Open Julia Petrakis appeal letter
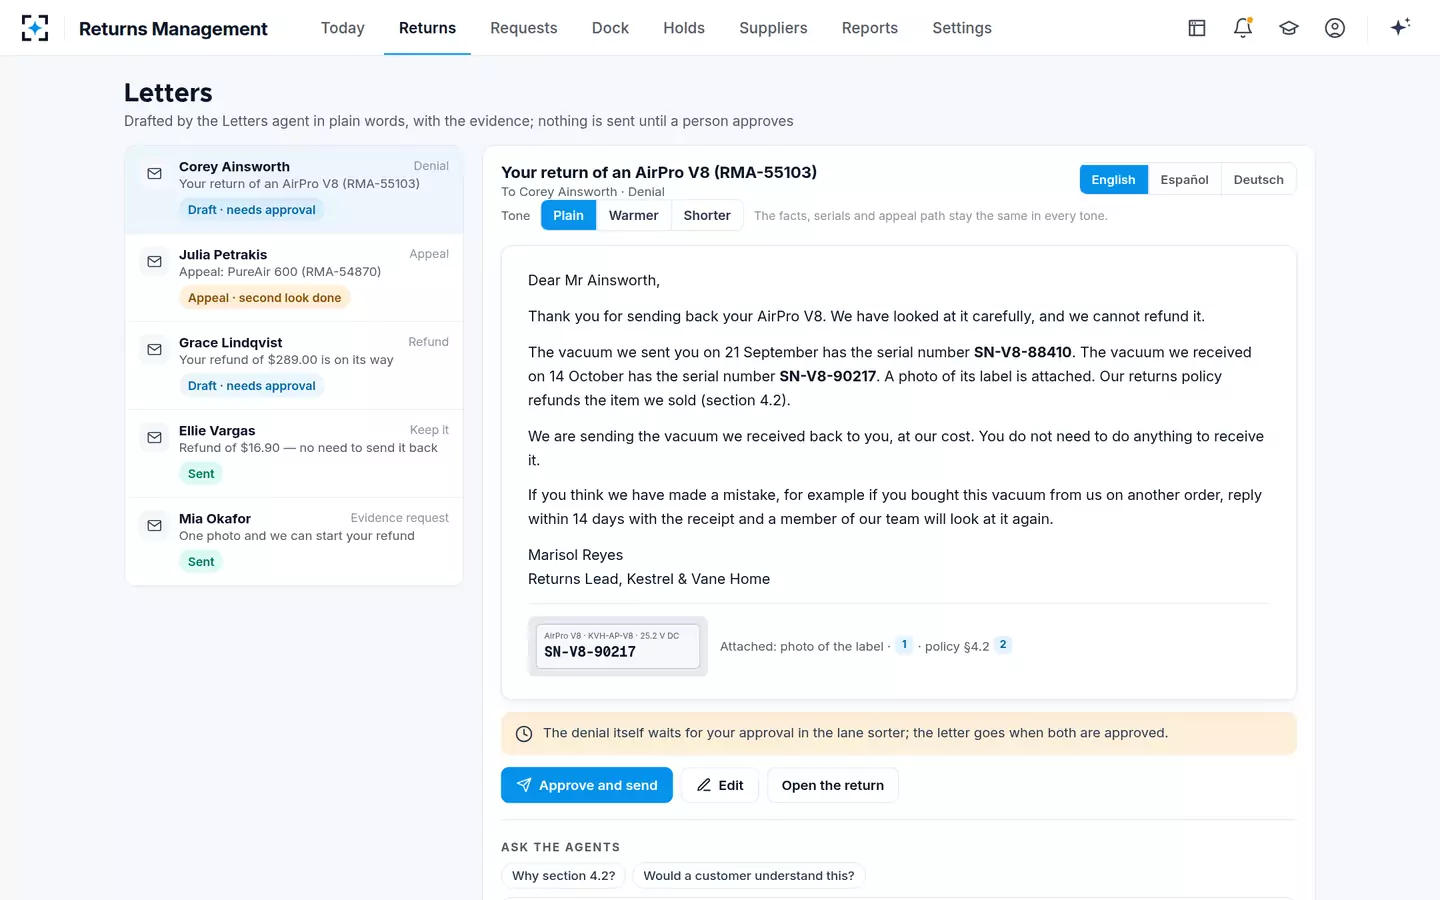The height and width of the screenshot is (900, 1440). [294, 277]
